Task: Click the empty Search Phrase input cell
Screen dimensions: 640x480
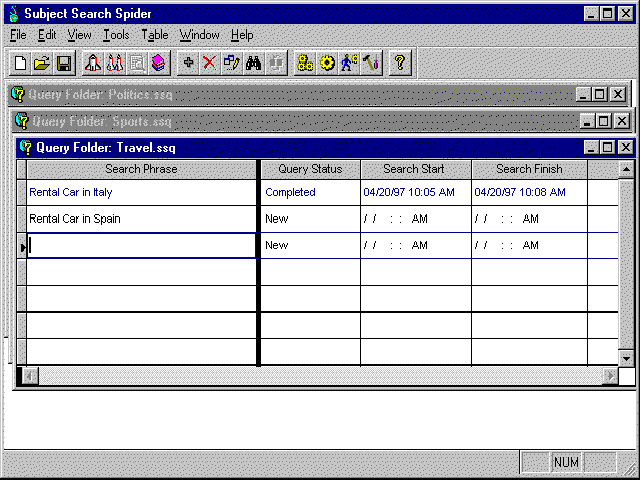Action: click(141, 245)
